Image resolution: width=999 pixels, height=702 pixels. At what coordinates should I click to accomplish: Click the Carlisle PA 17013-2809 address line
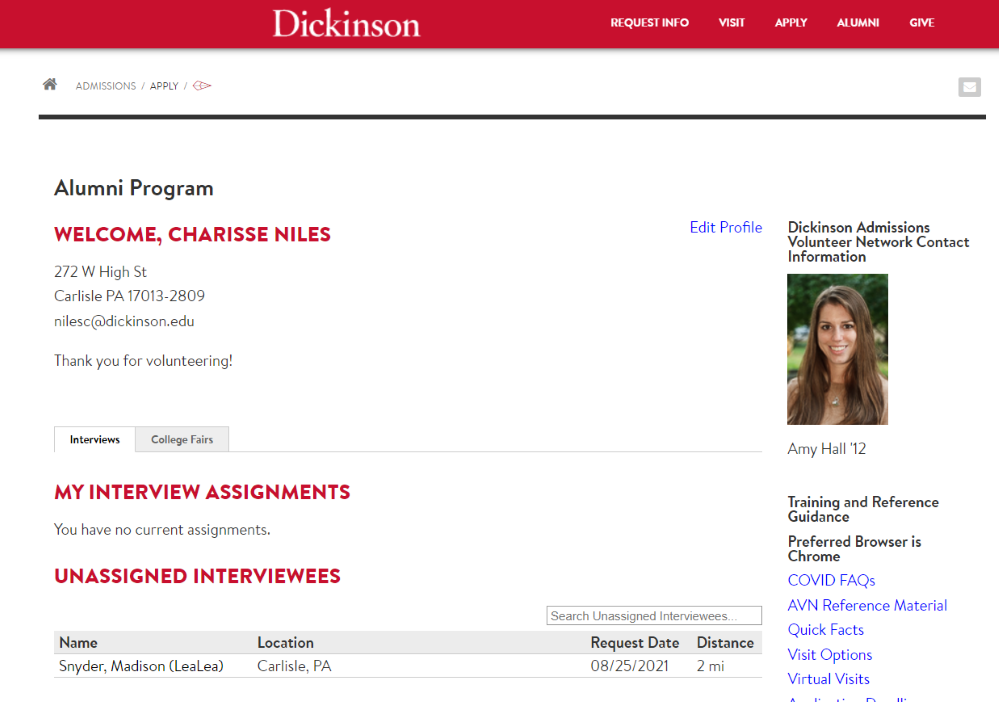129,296
